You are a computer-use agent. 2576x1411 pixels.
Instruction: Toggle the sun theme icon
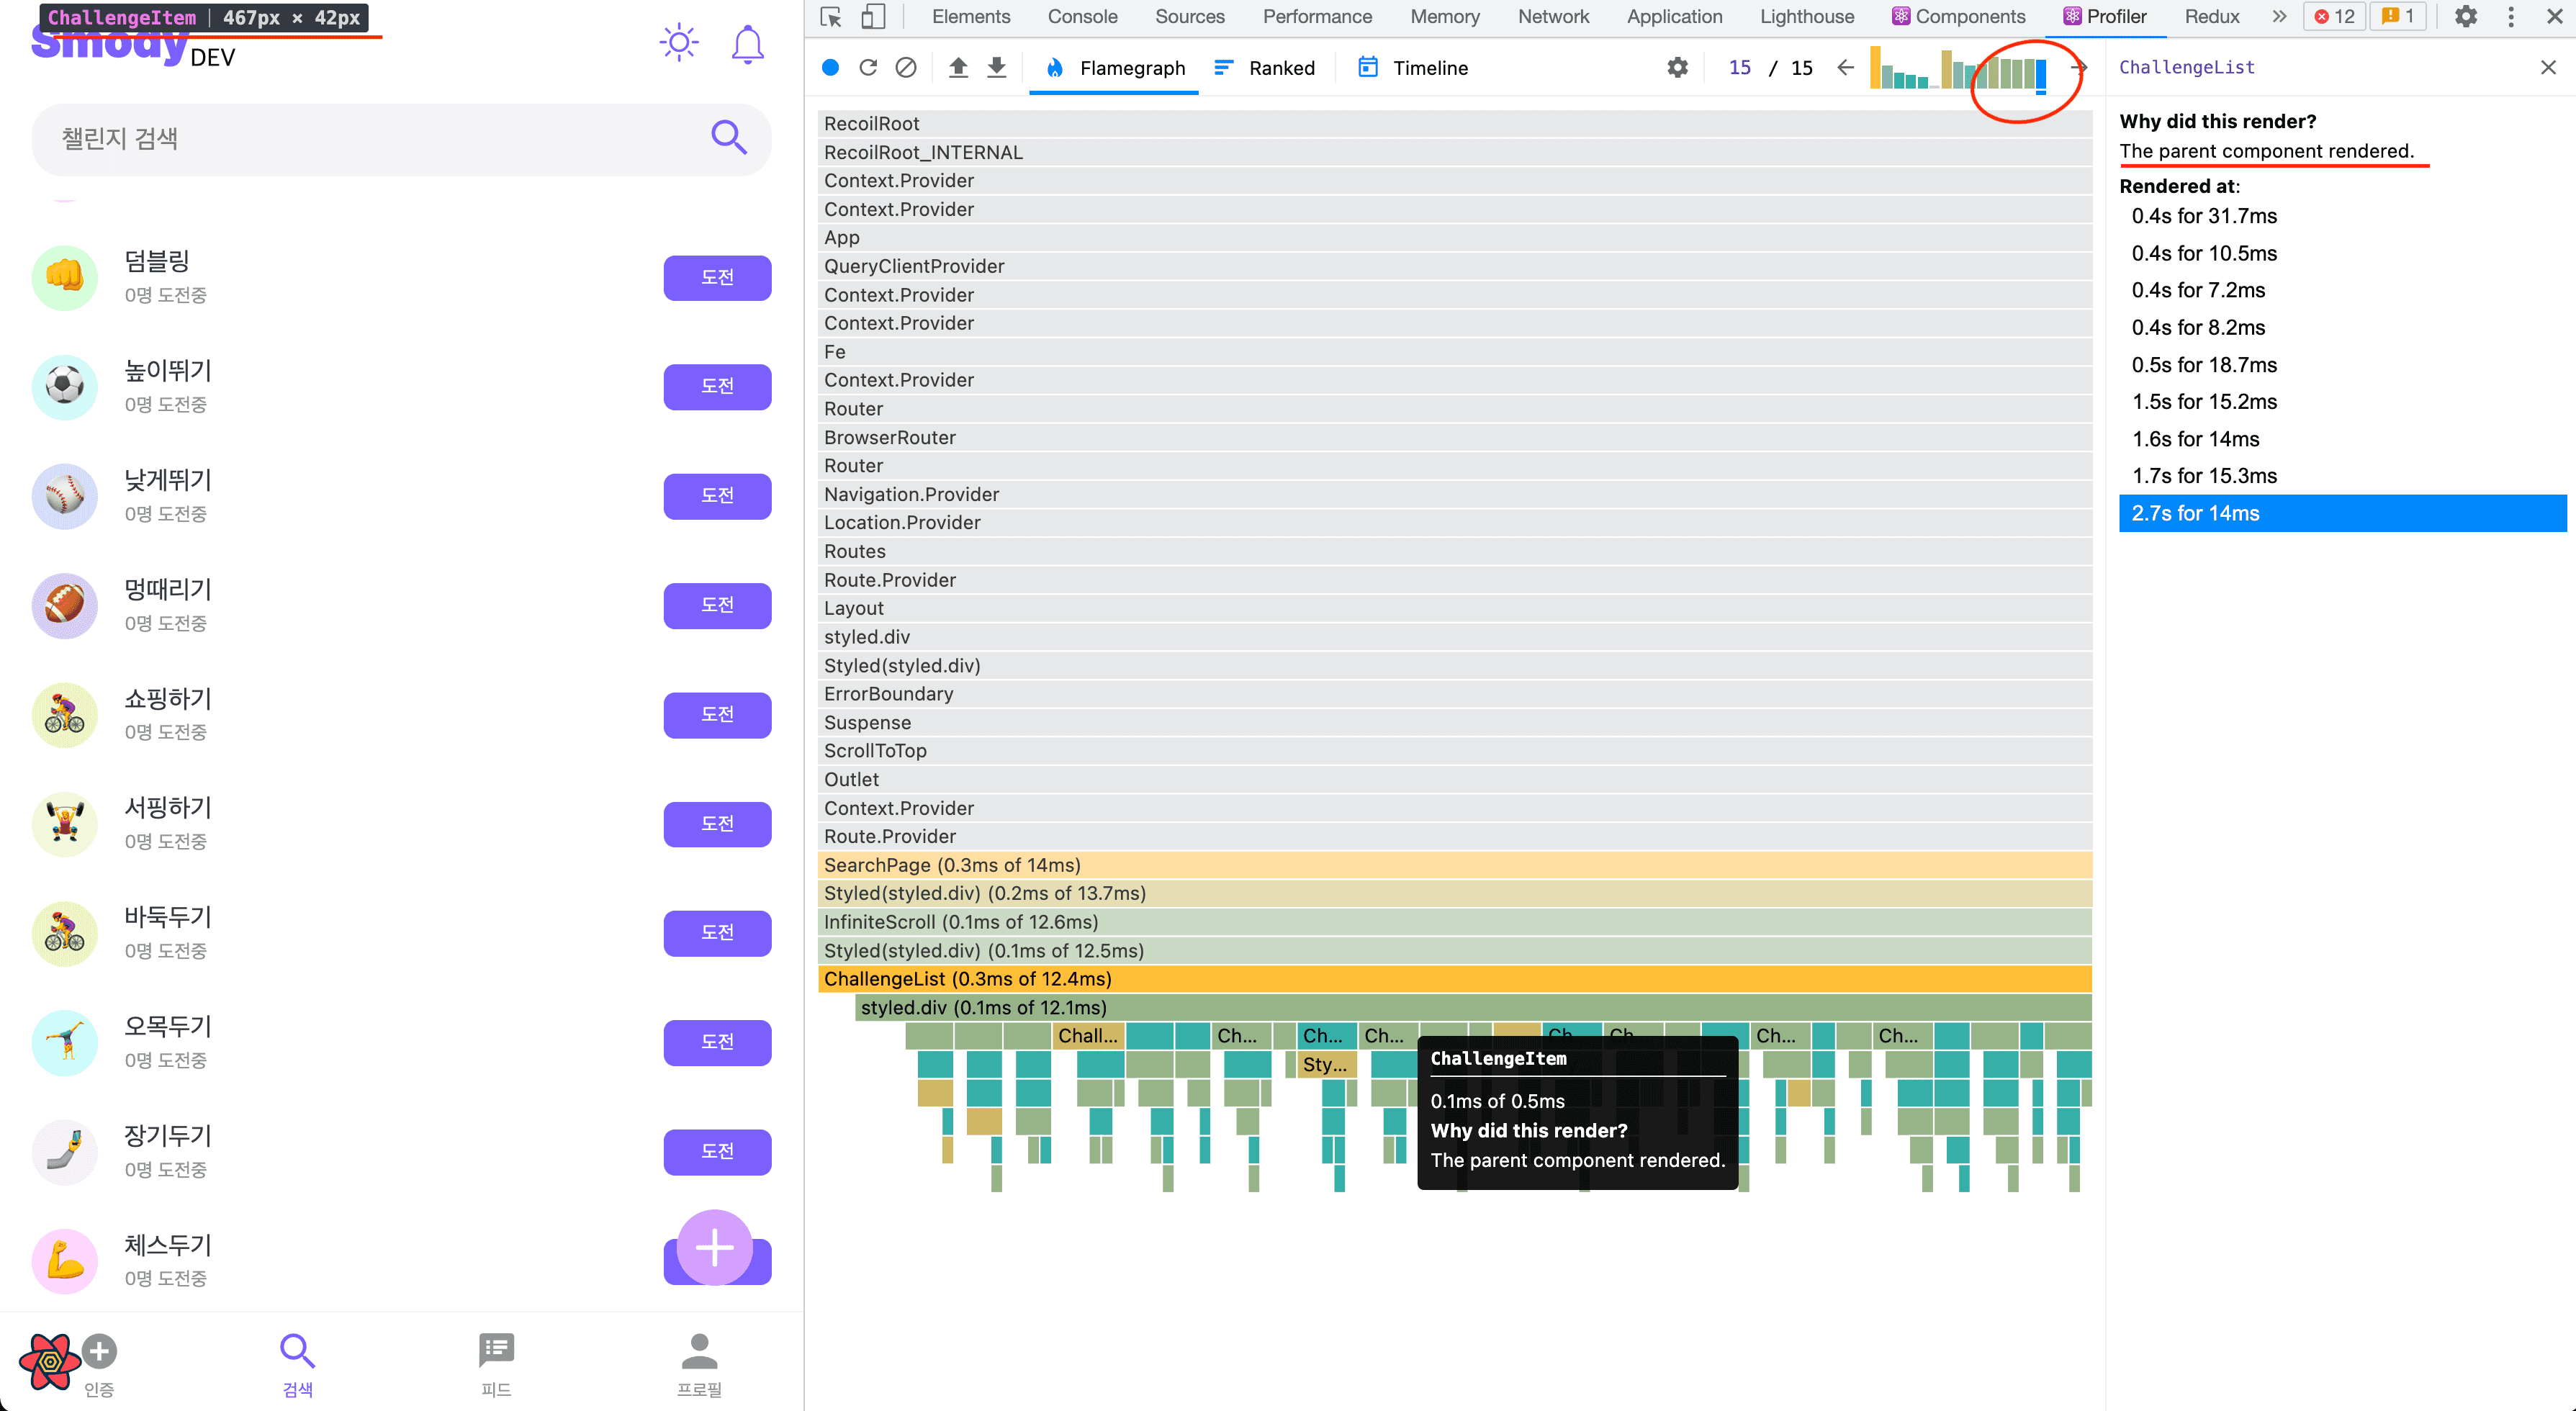[679, 43]
